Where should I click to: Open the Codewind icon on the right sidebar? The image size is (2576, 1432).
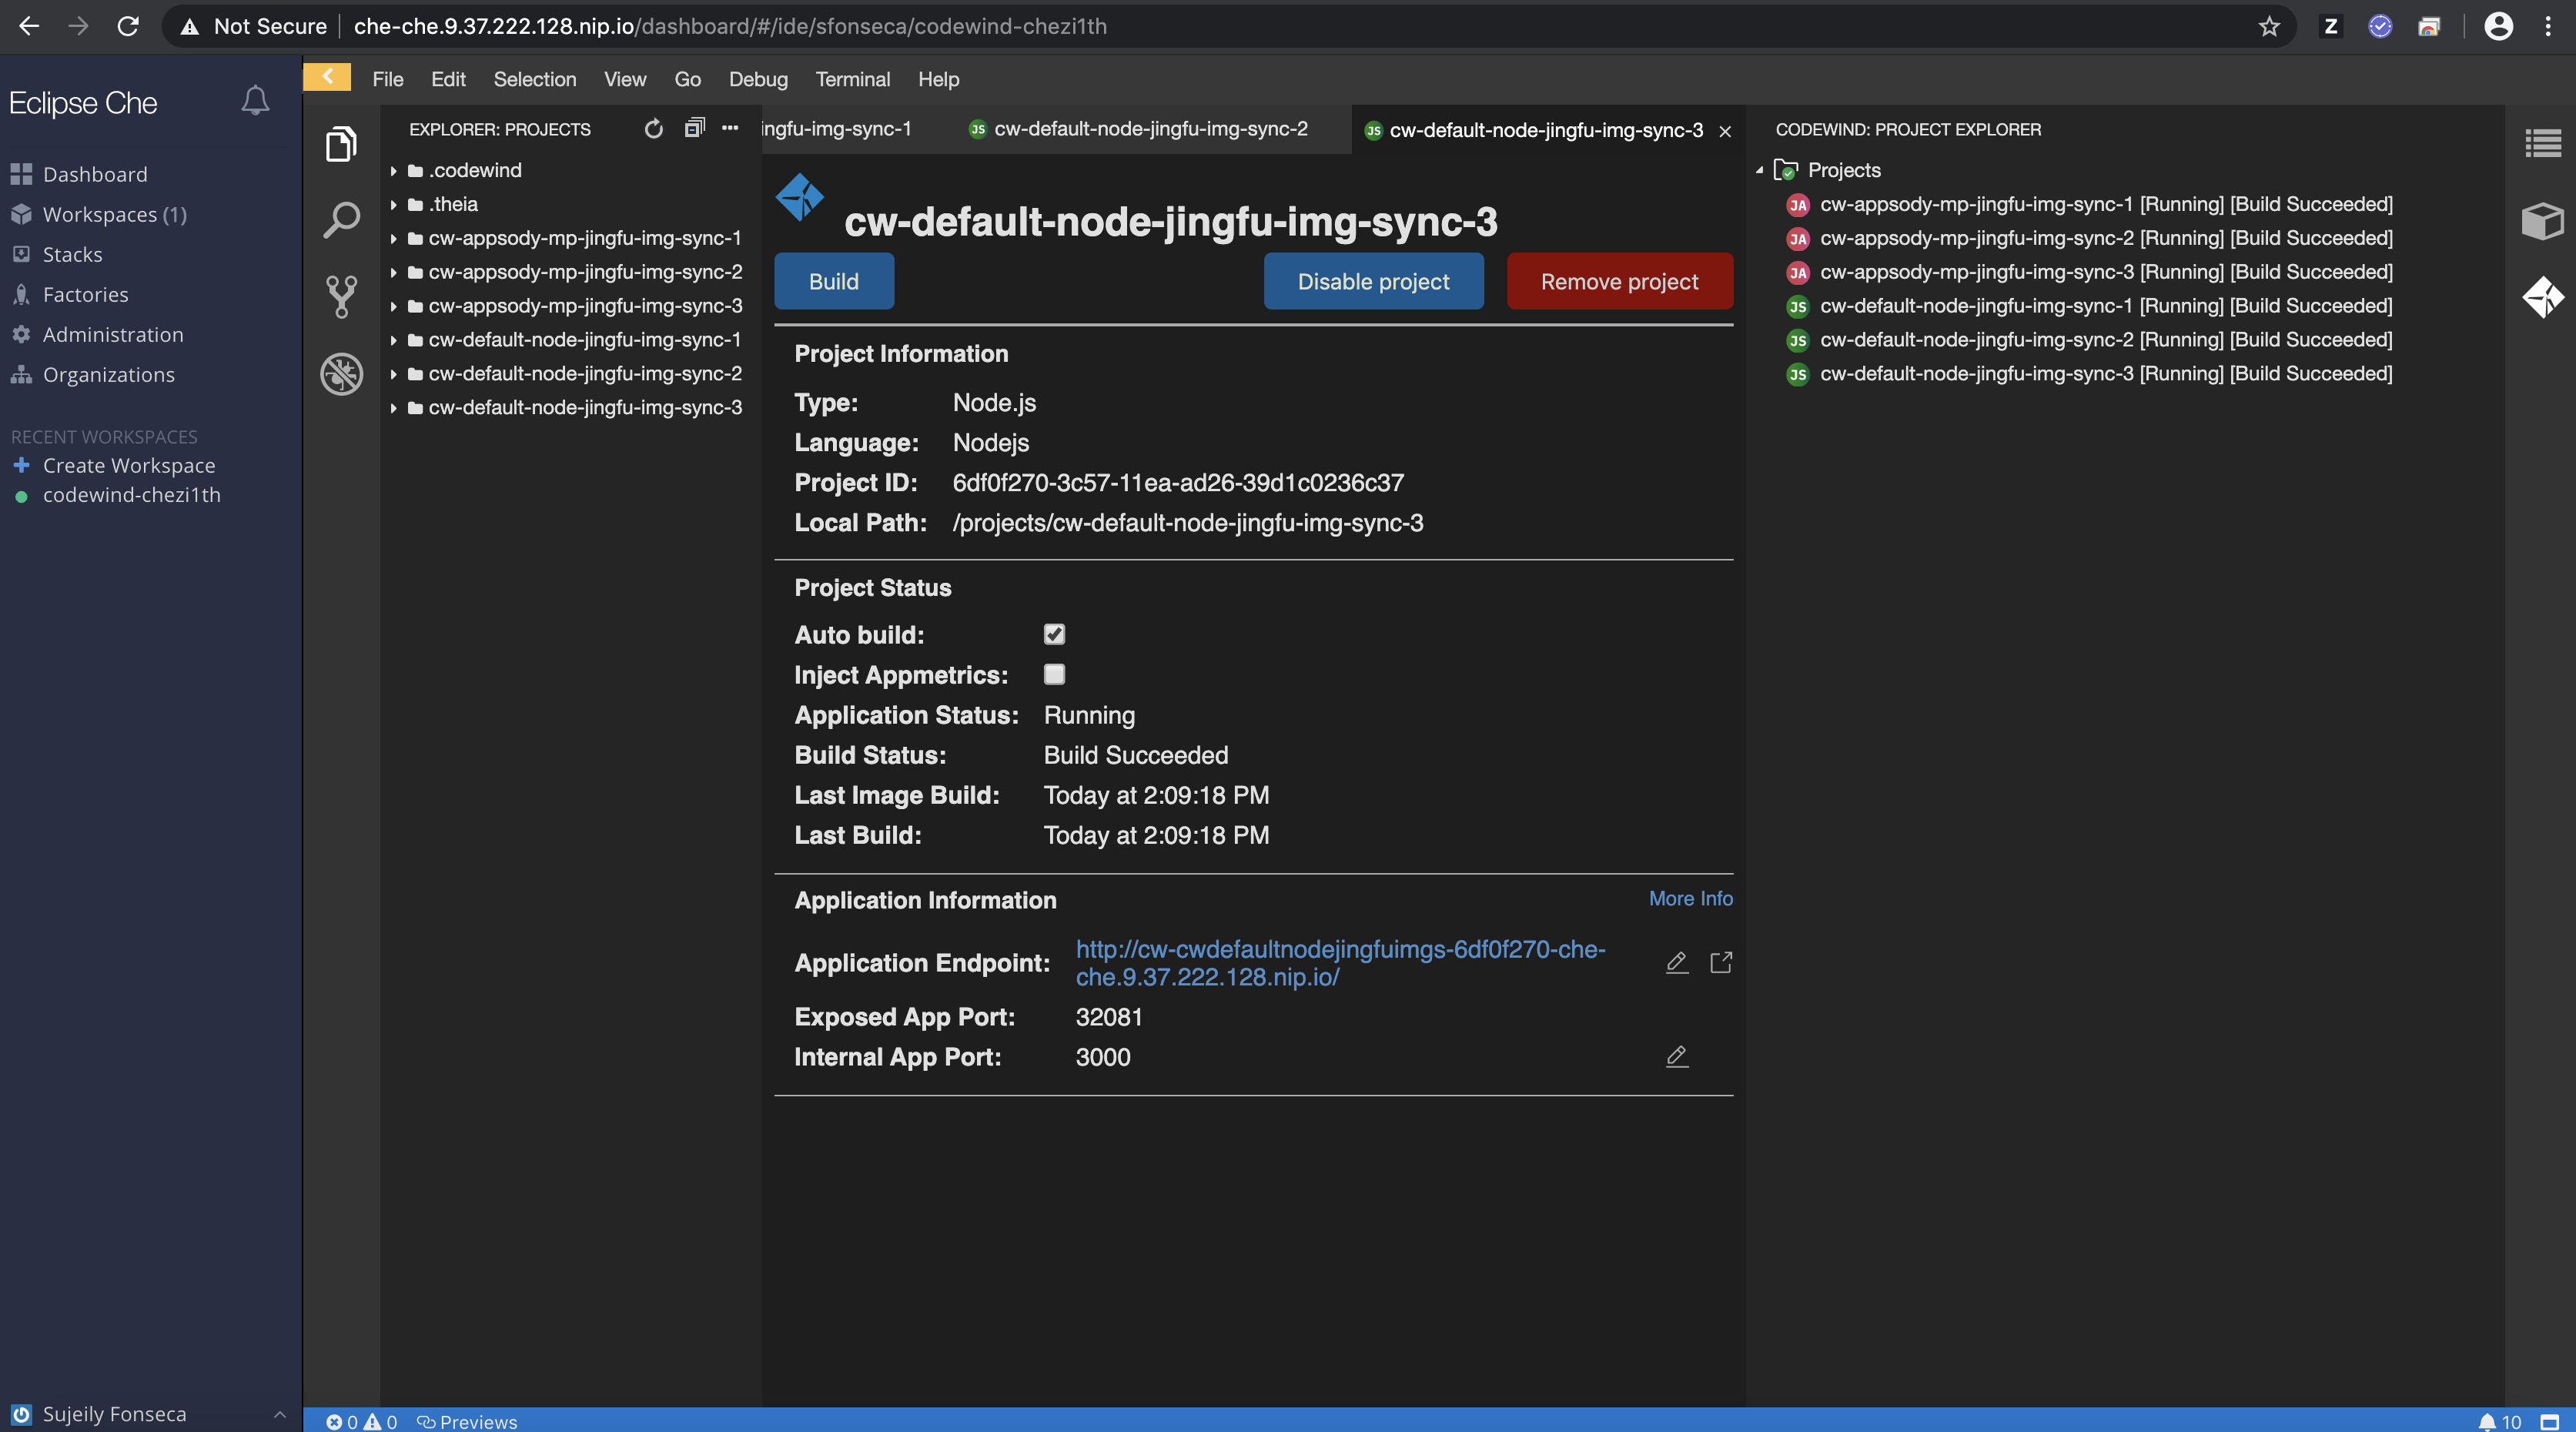pos(2544,297)
